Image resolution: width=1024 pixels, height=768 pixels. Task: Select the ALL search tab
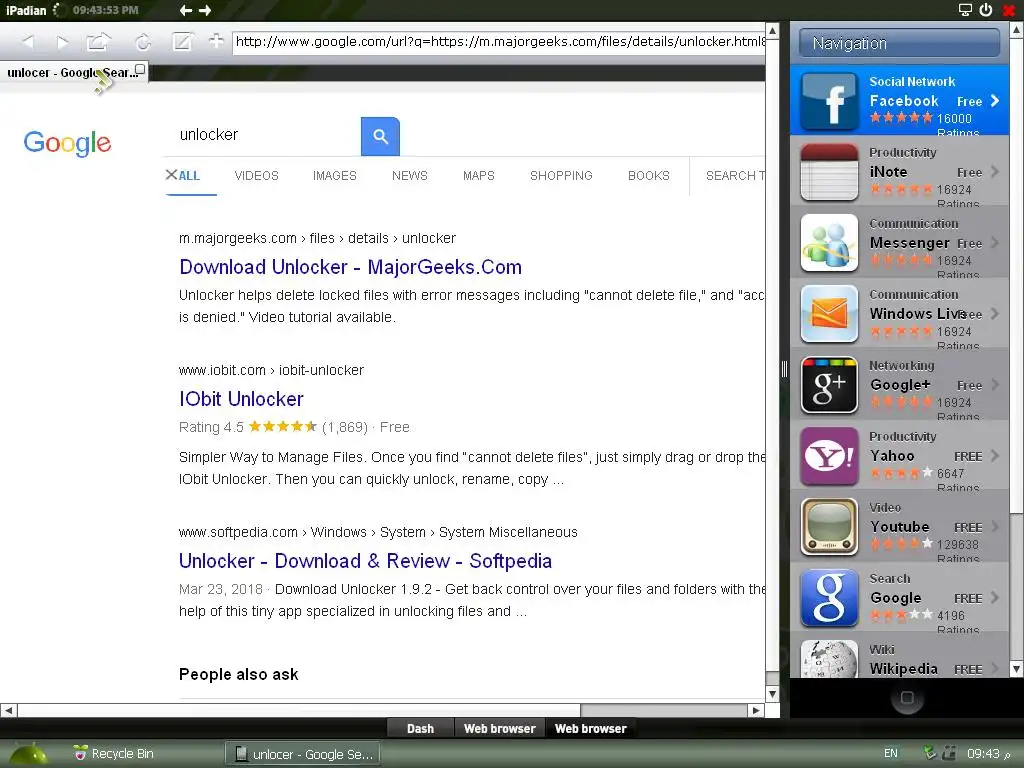pos(189,176)
